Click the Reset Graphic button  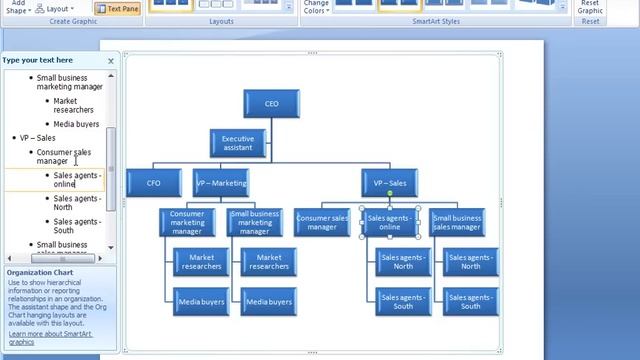[590, 7]
